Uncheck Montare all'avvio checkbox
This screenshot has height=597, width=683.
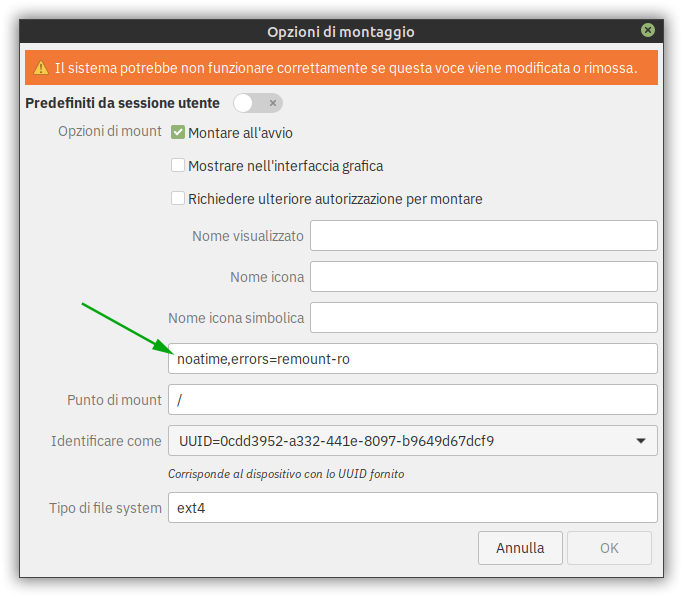[x=178, y=132]
